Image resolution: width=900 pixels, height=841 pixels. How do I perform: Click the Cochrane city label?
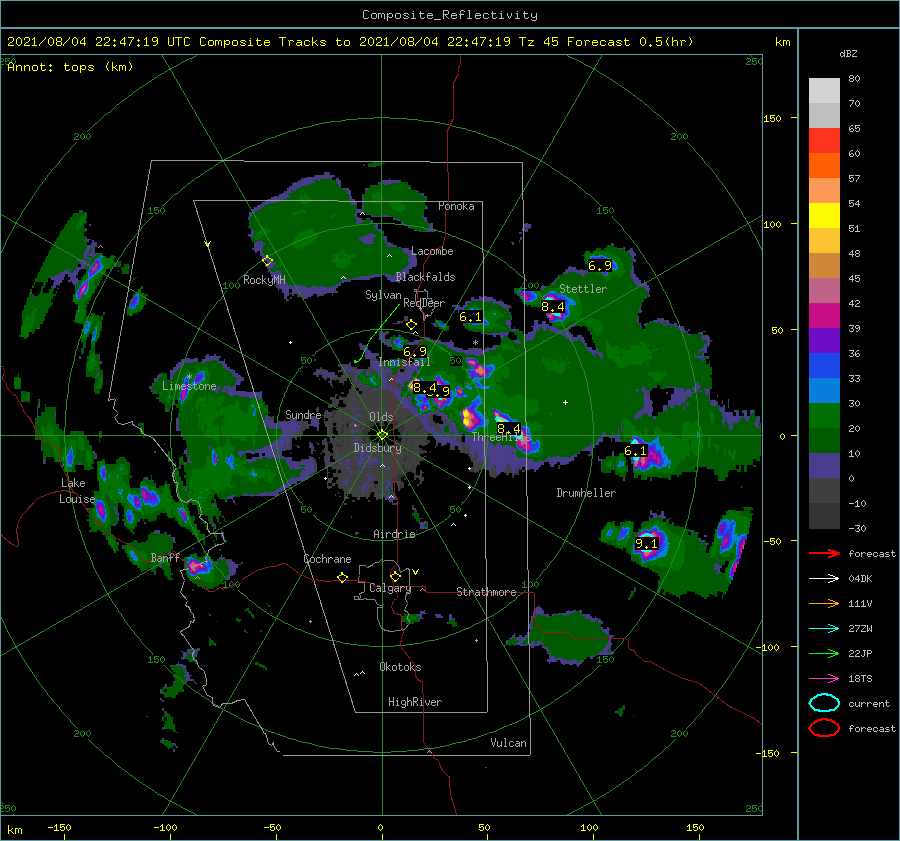pyautogui.click(x=327, y=559)
